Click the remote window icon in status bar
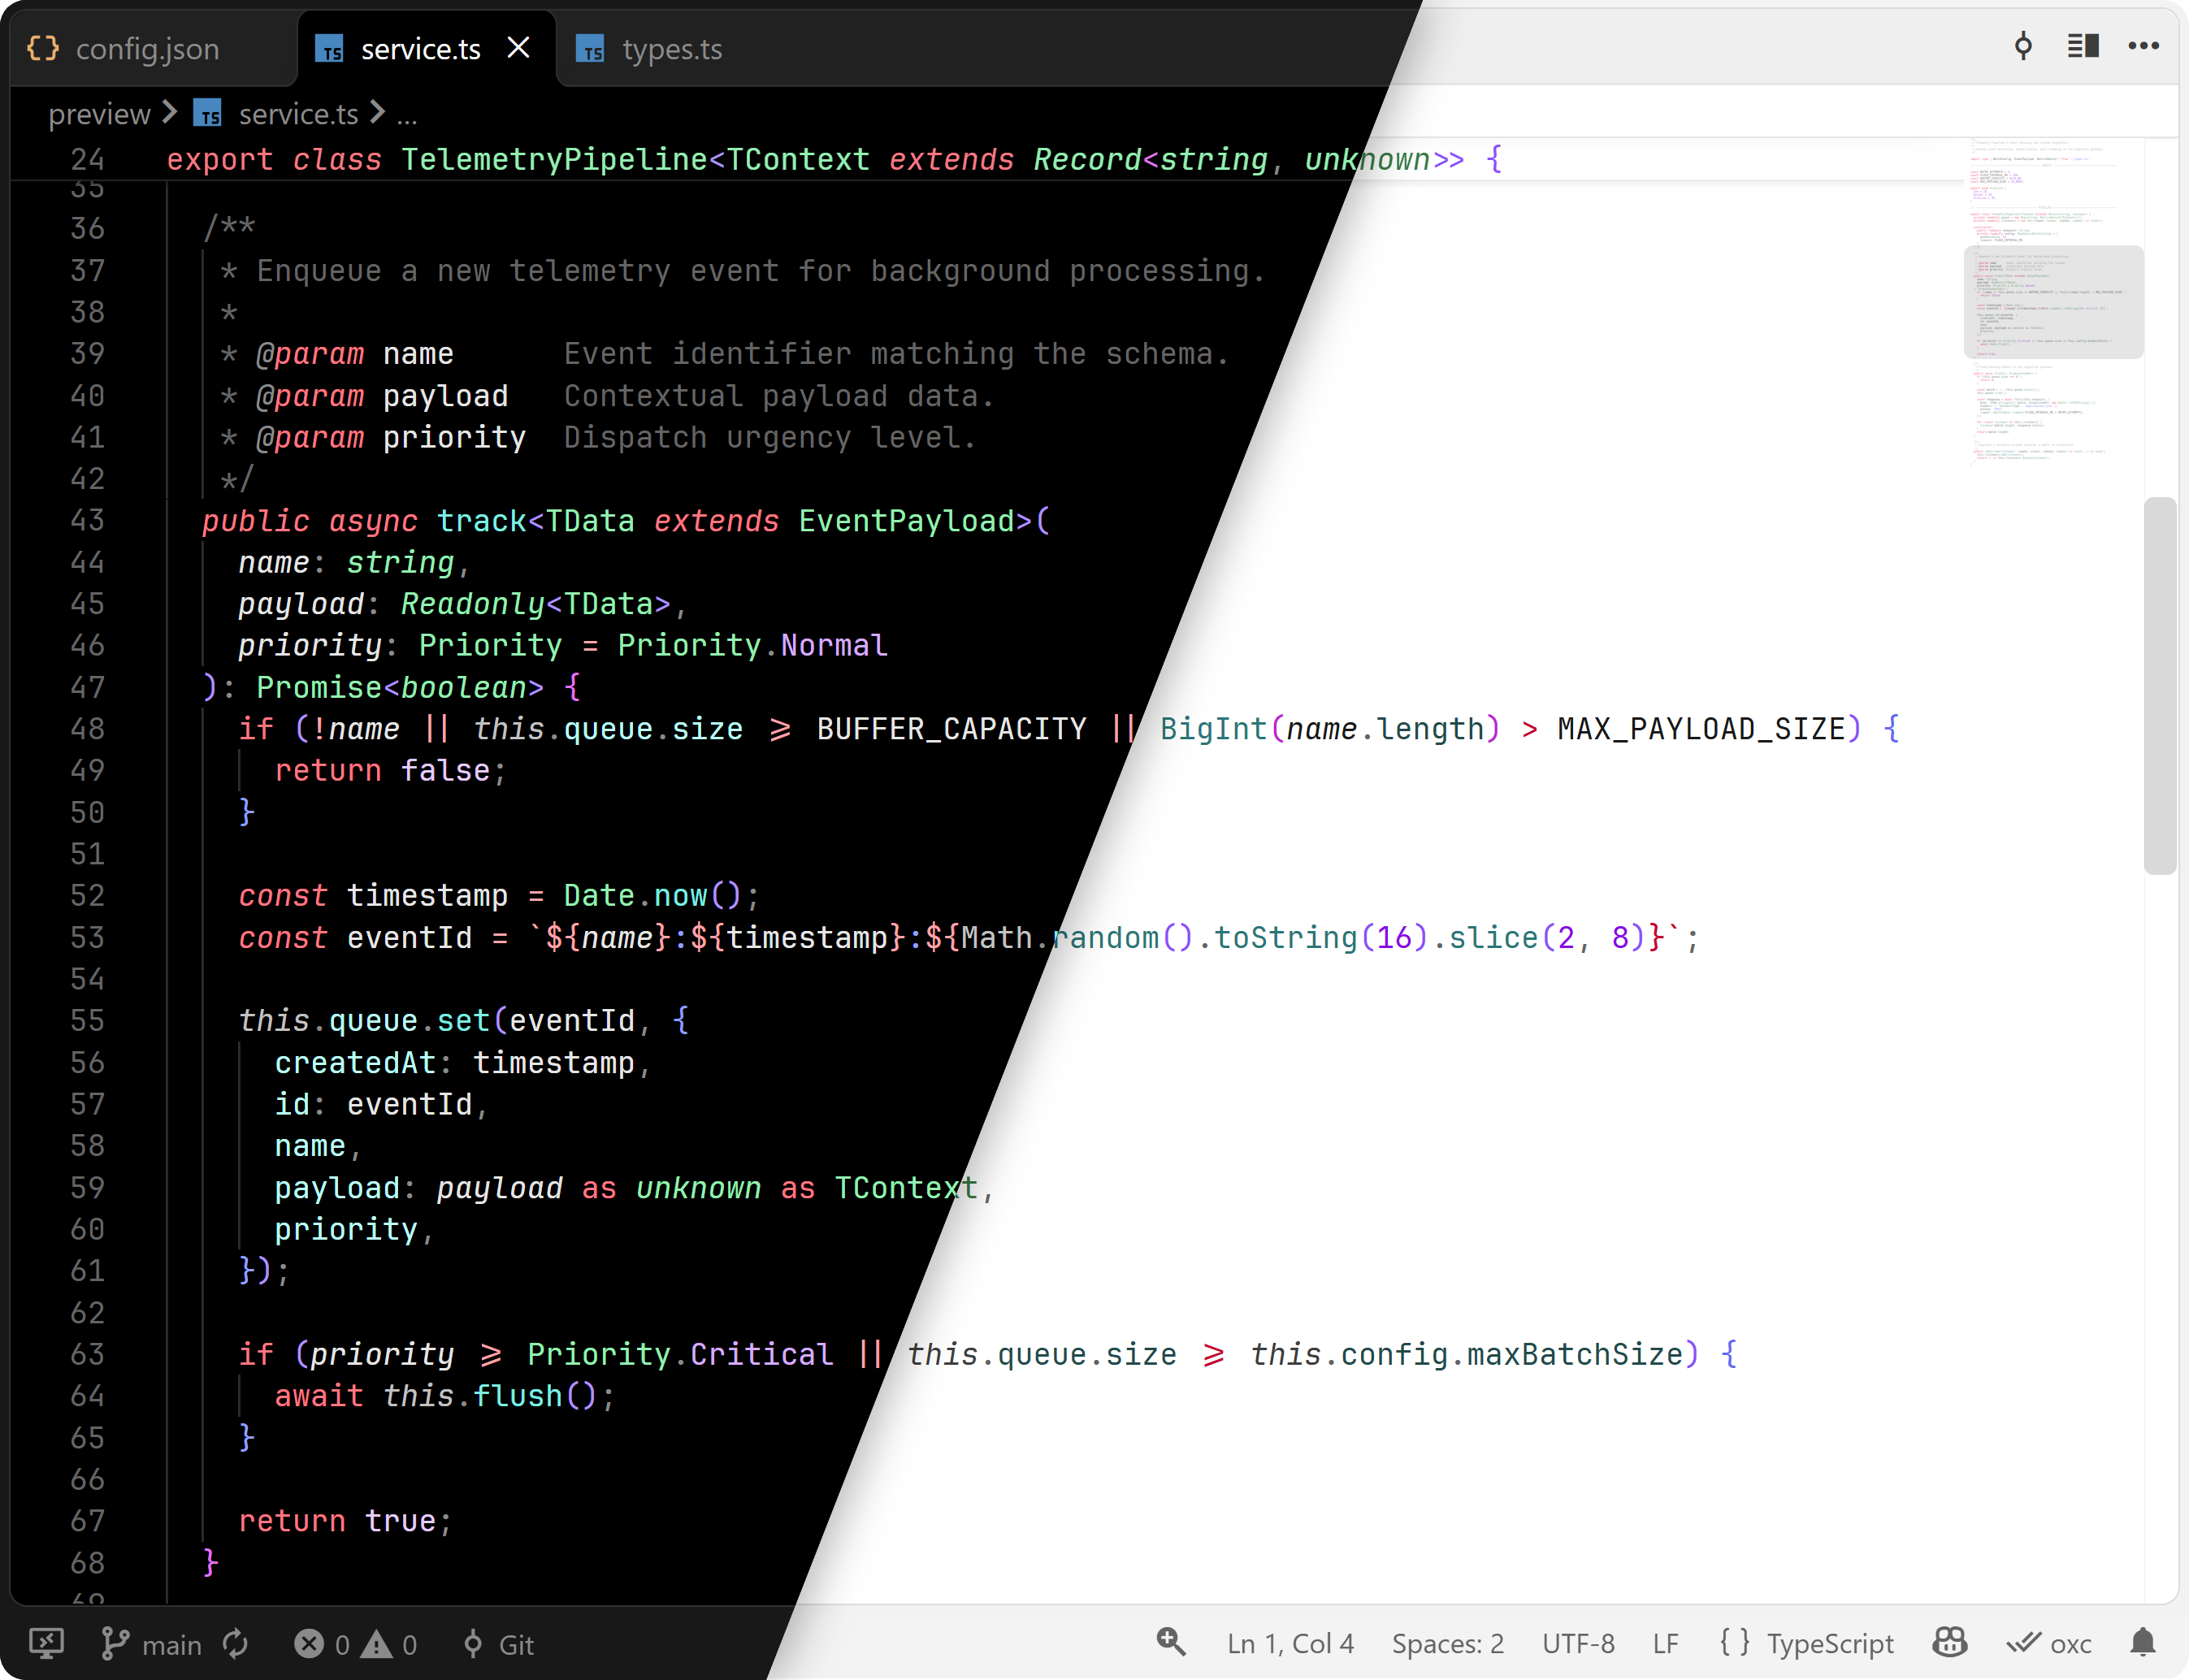The width and height of the screenshot is (2189, 1680). pos(46,1643)
